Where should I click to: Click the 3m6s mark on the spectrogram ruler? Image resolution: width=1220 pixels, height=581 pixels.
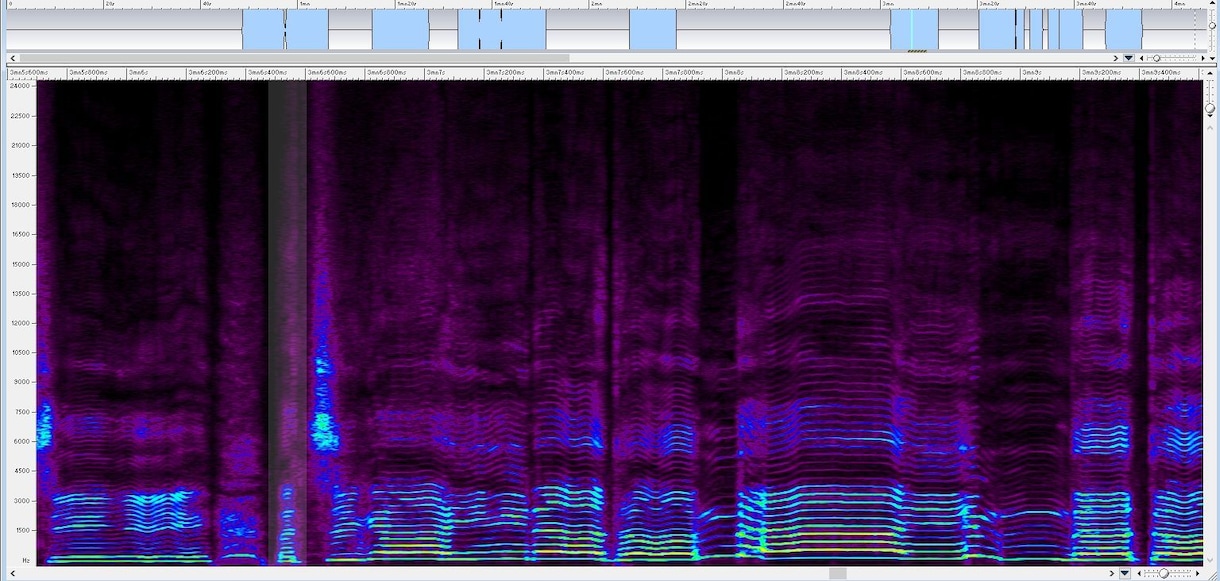139,73
